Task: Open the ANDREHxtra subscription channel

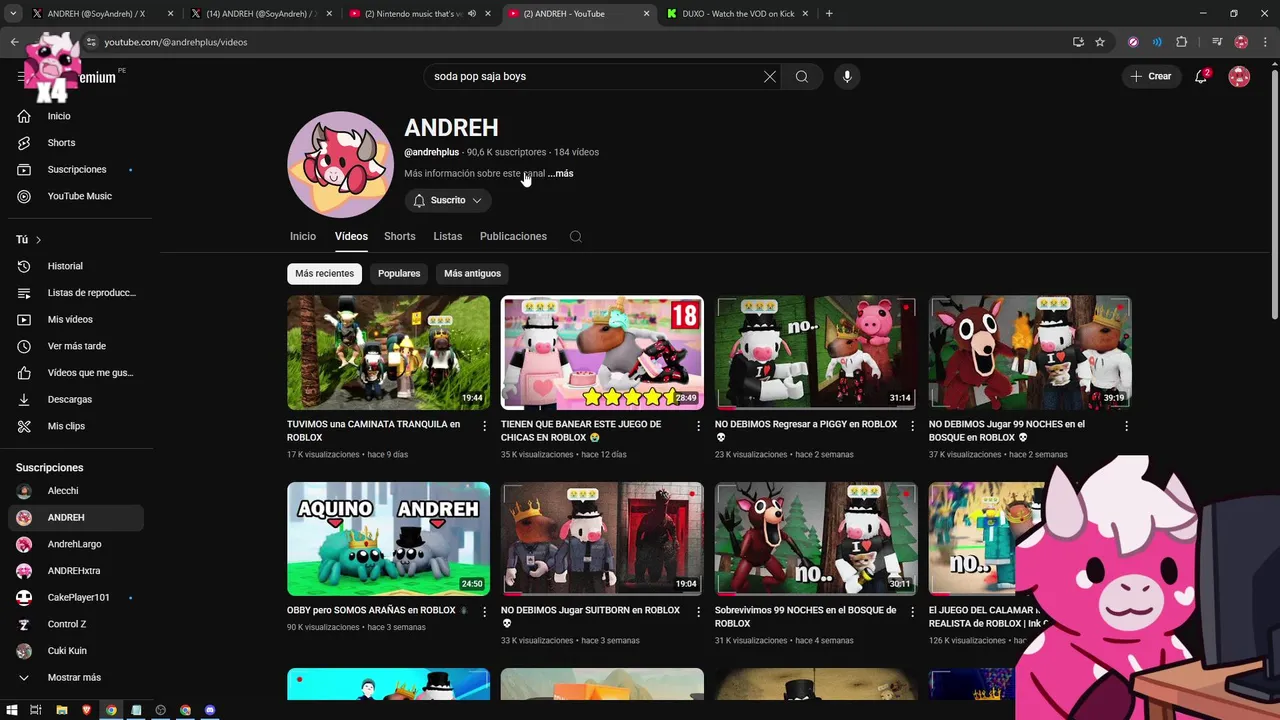Action: click(75, 571)
